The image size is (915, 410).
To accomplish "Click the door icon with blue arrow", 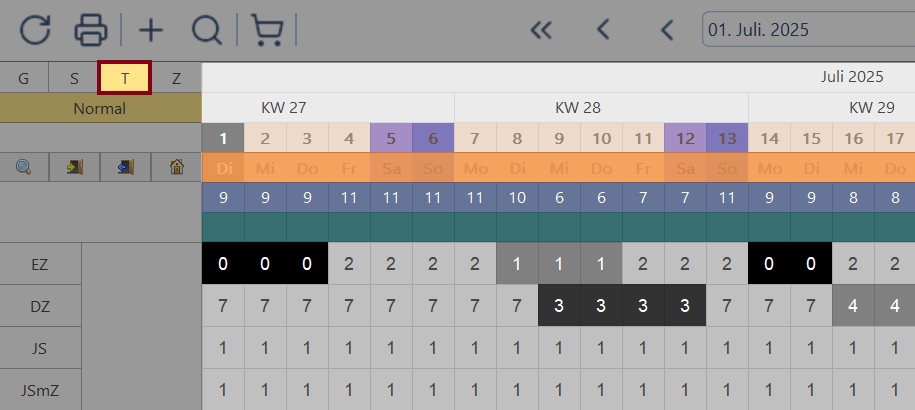I will (x=126, y=167).
